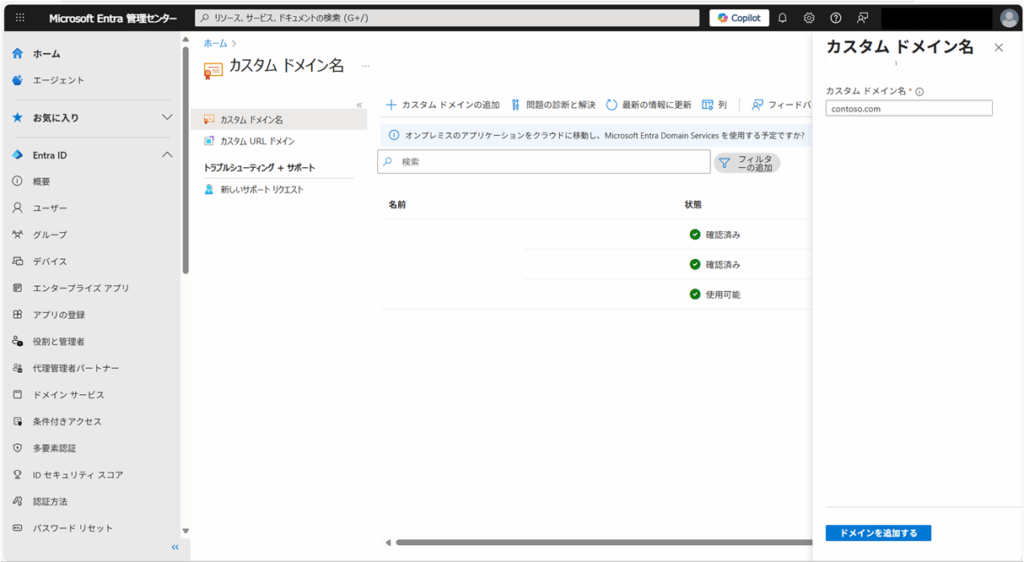Click the horizontal scrollbar below the table
Viewport: 1024px width, 562px height.
click(600, 543)
